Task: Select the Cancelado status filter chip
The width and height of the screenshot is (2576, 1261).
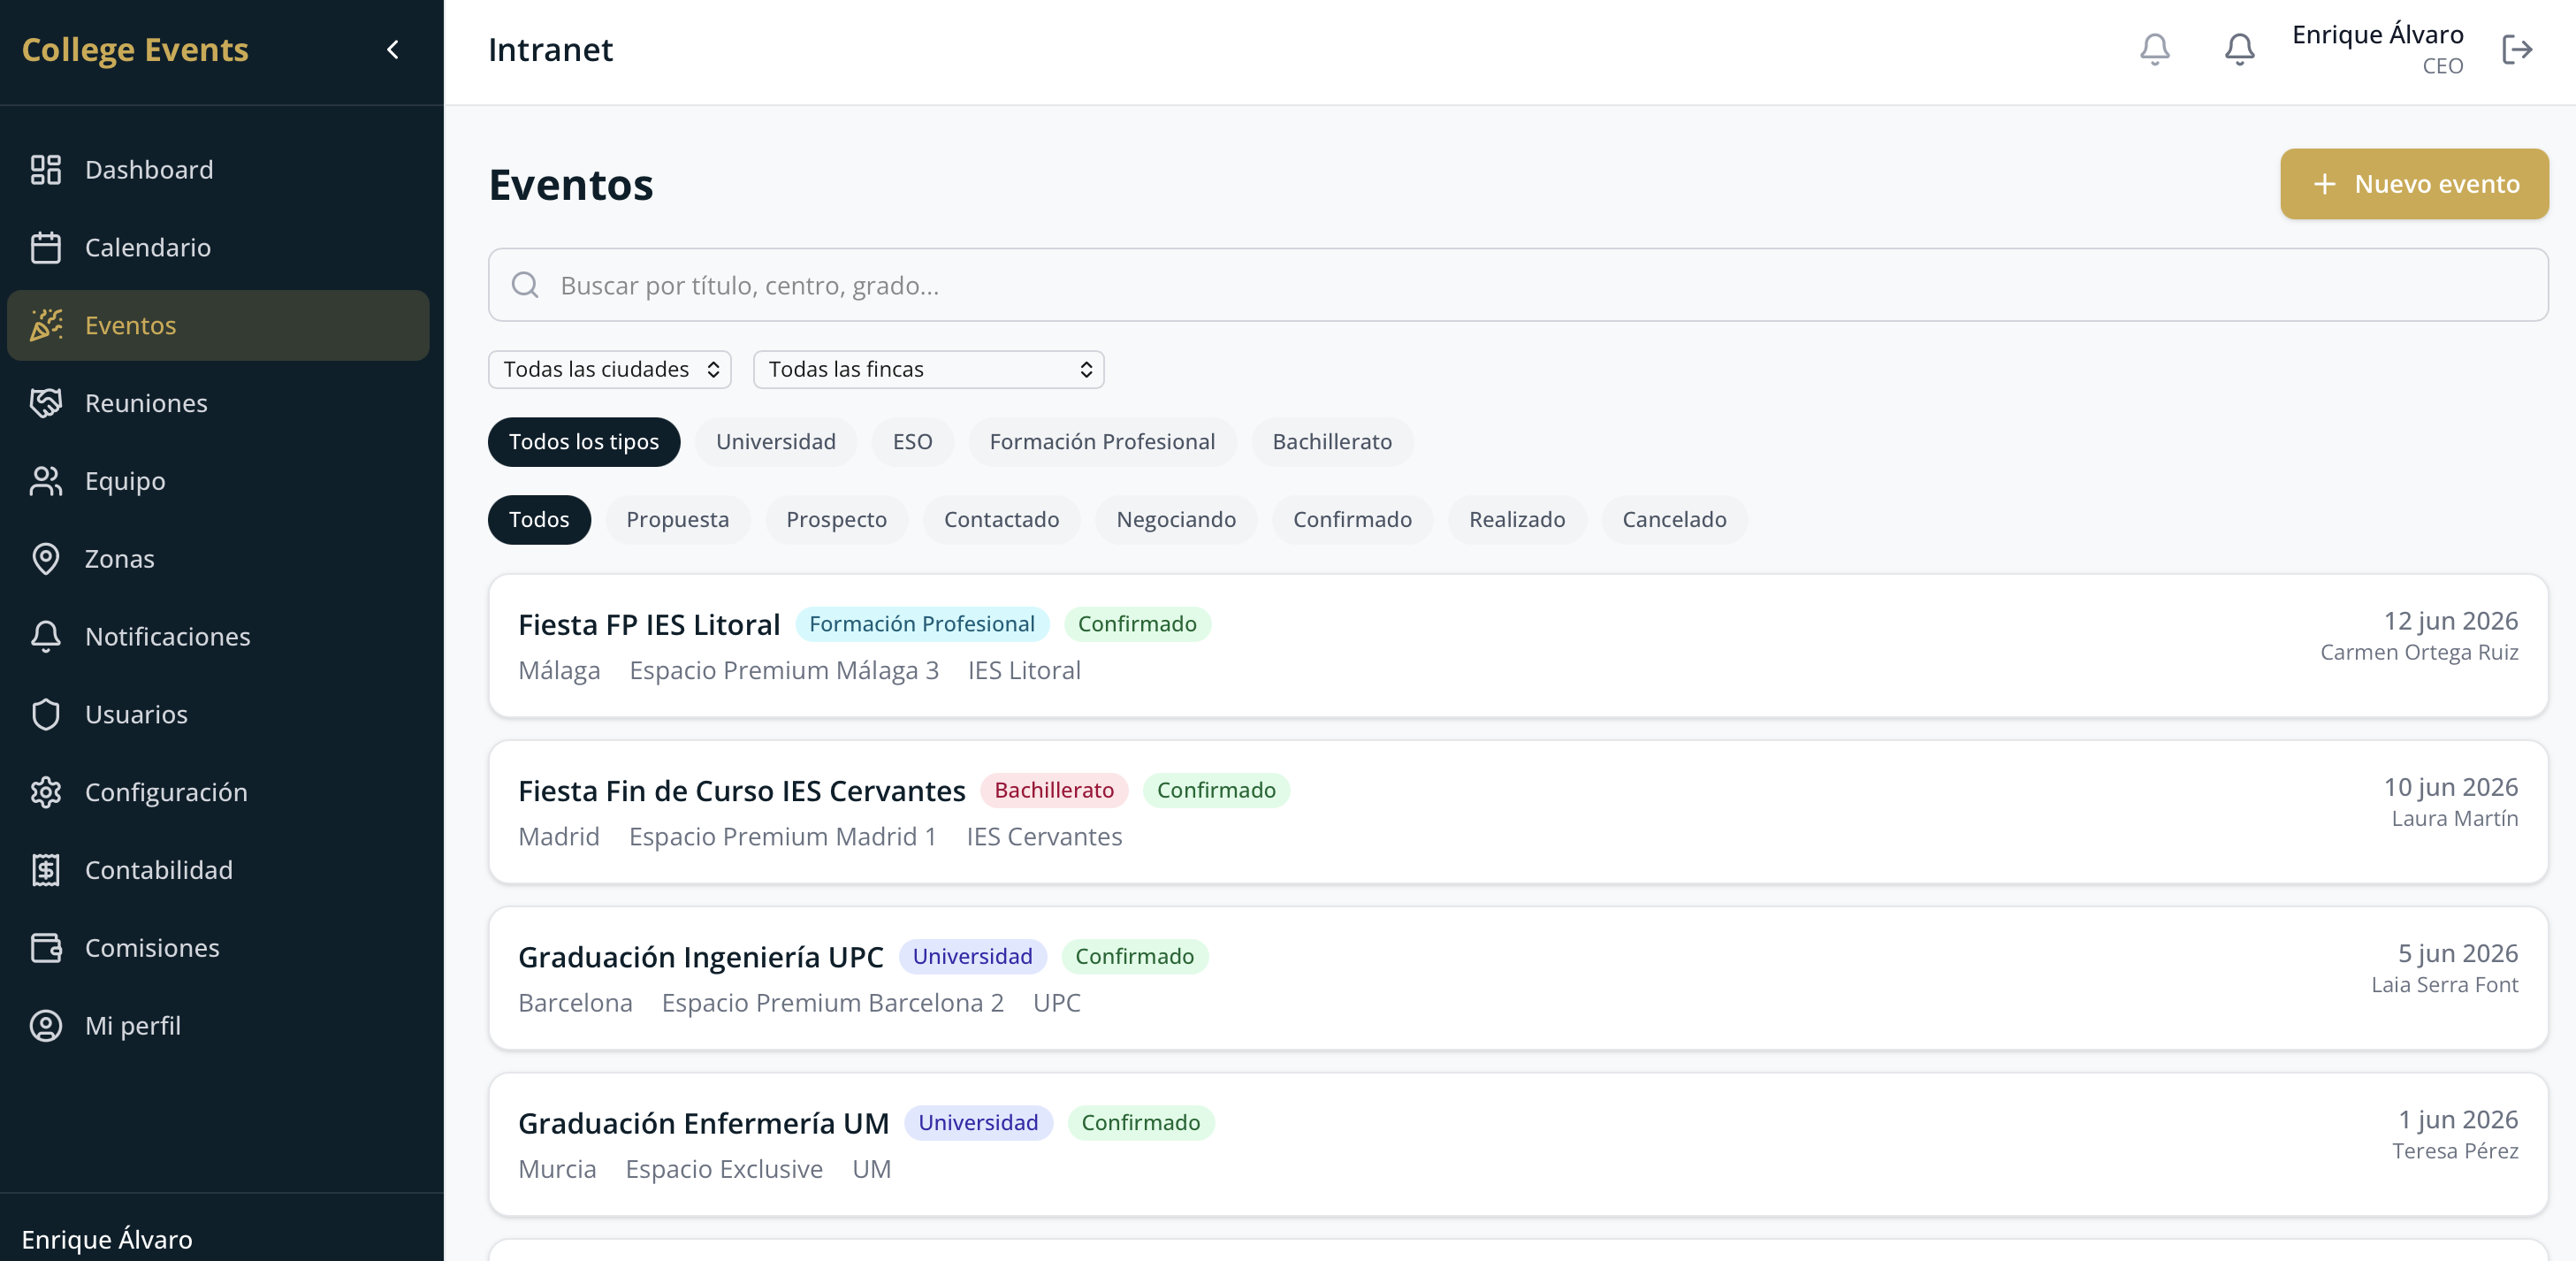Action: click(x=1673, y=520)
